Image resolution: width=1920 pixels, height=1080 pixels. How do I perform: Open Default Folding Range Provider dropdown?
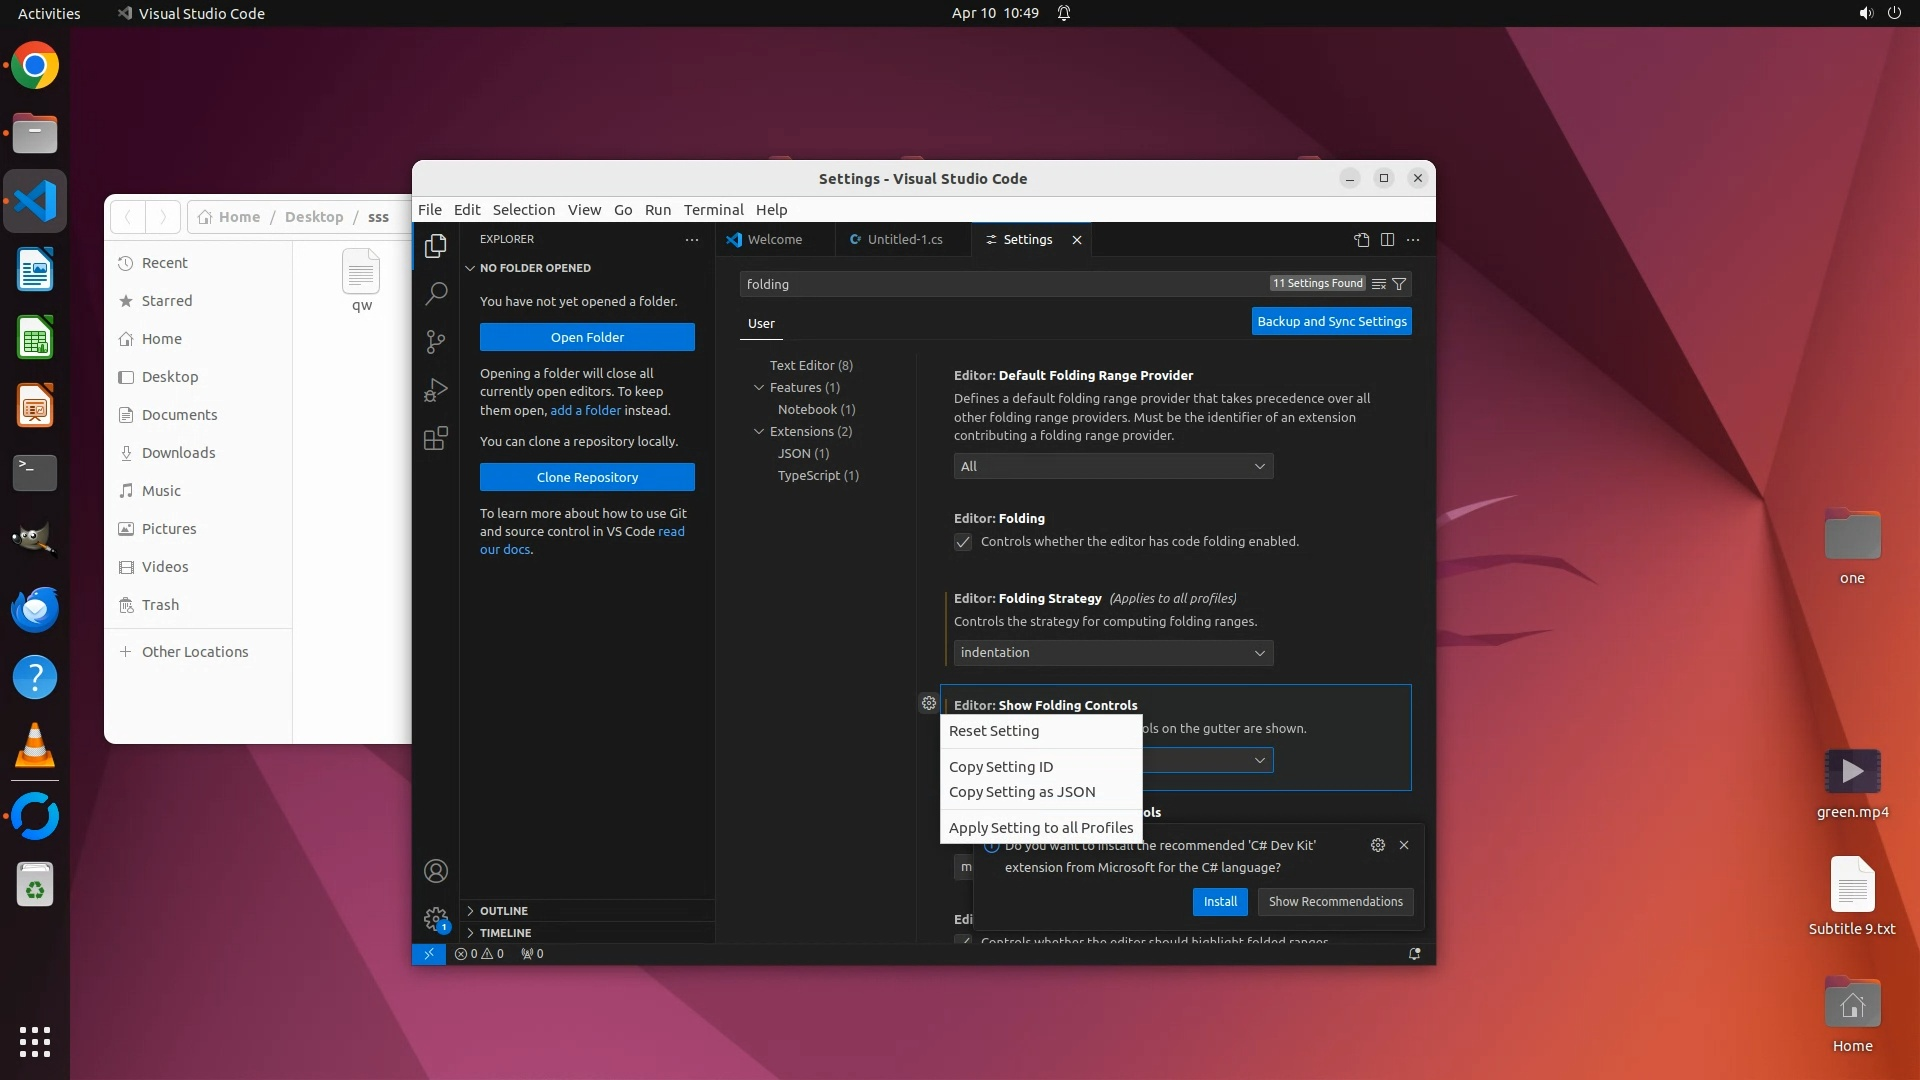coord(1113,467)
